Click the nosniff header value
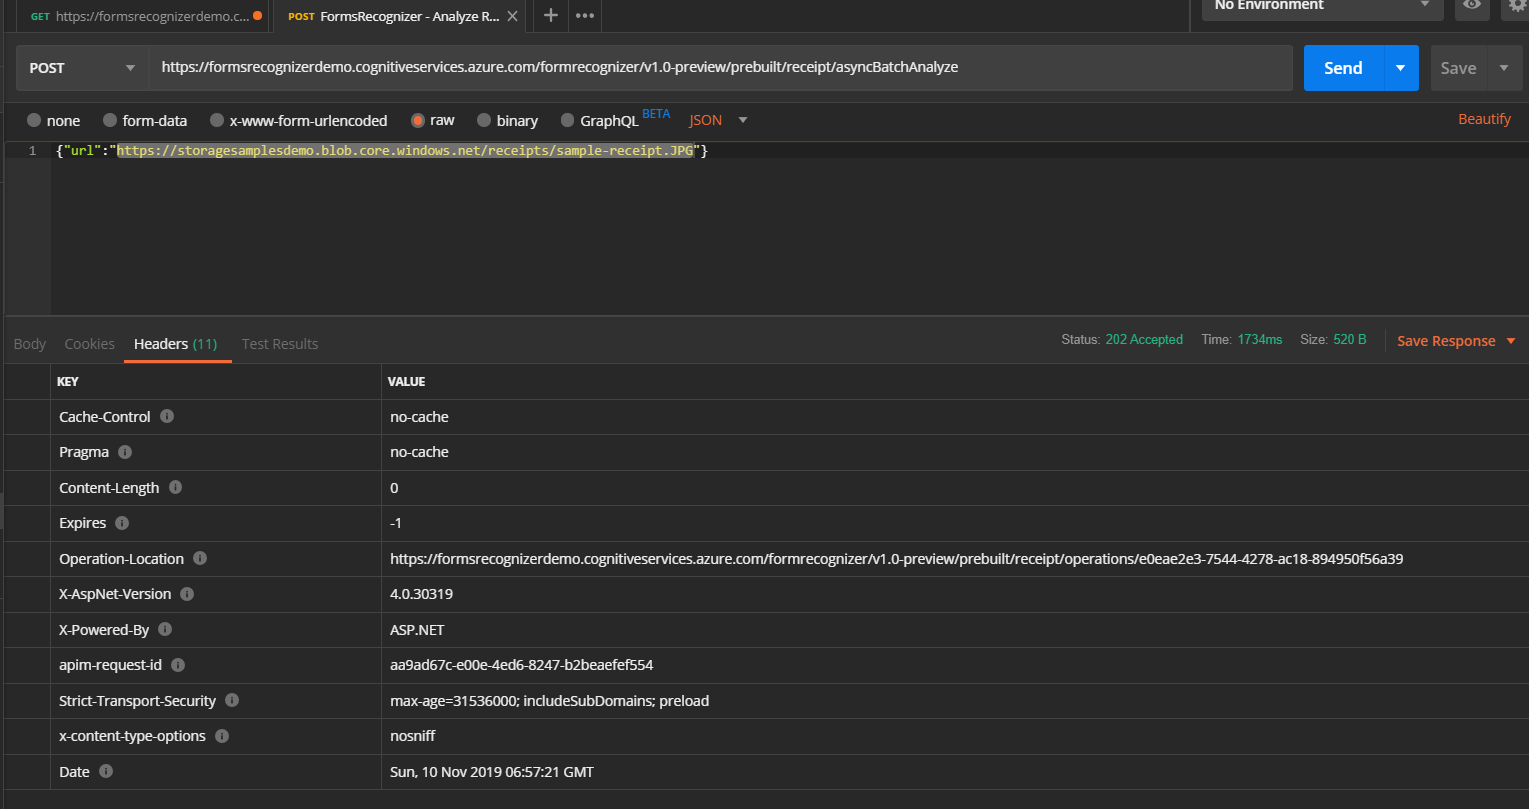The height and width of the screenshot is (809, 1529). 412,736
